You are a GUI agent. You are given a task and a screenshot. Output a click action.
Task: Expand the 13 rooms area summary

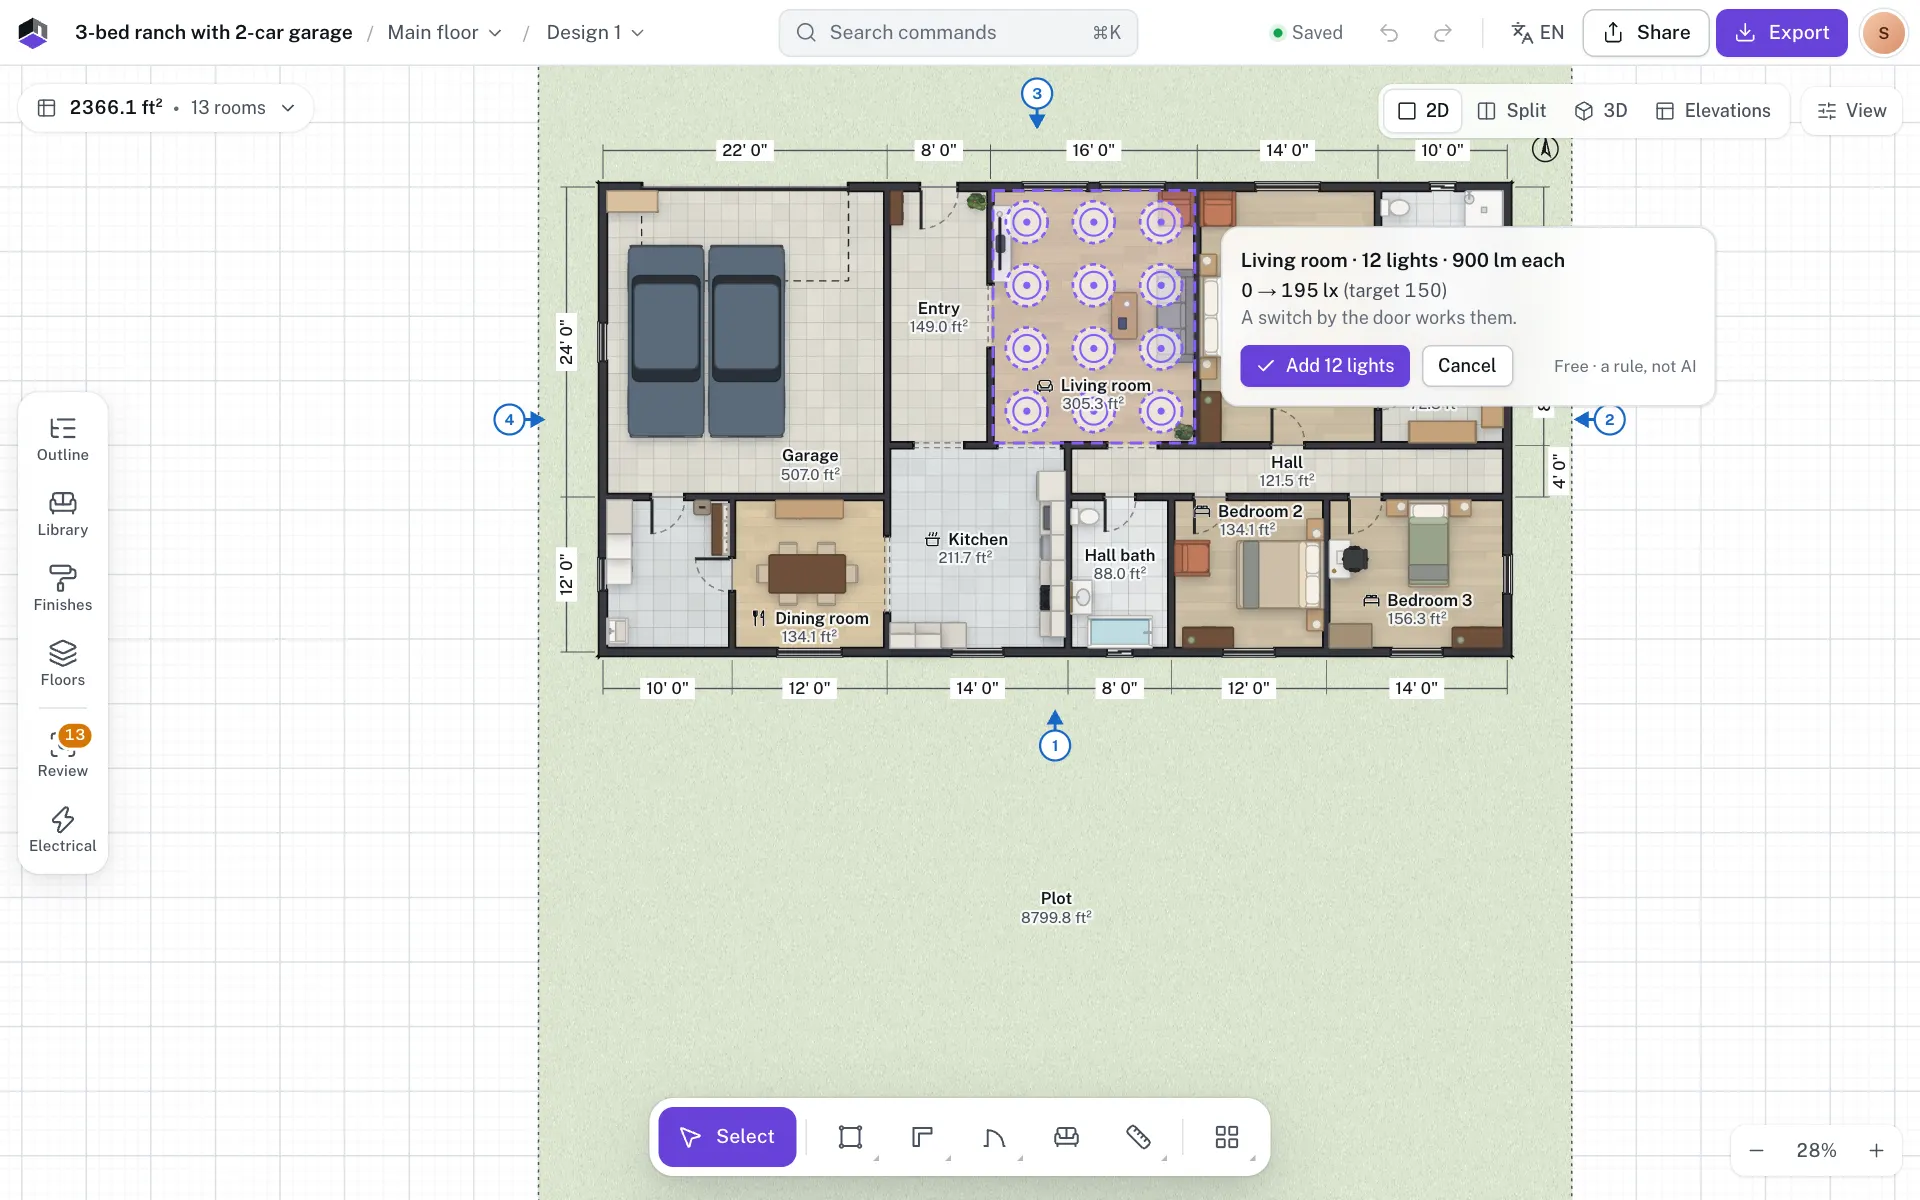click(166, 108)
